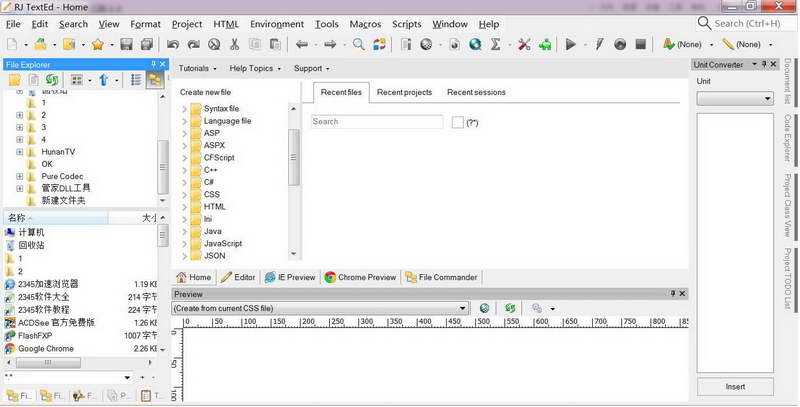
Task: Click the folder tree vertical scrollbar thumb
Action: tap(163, 167)
